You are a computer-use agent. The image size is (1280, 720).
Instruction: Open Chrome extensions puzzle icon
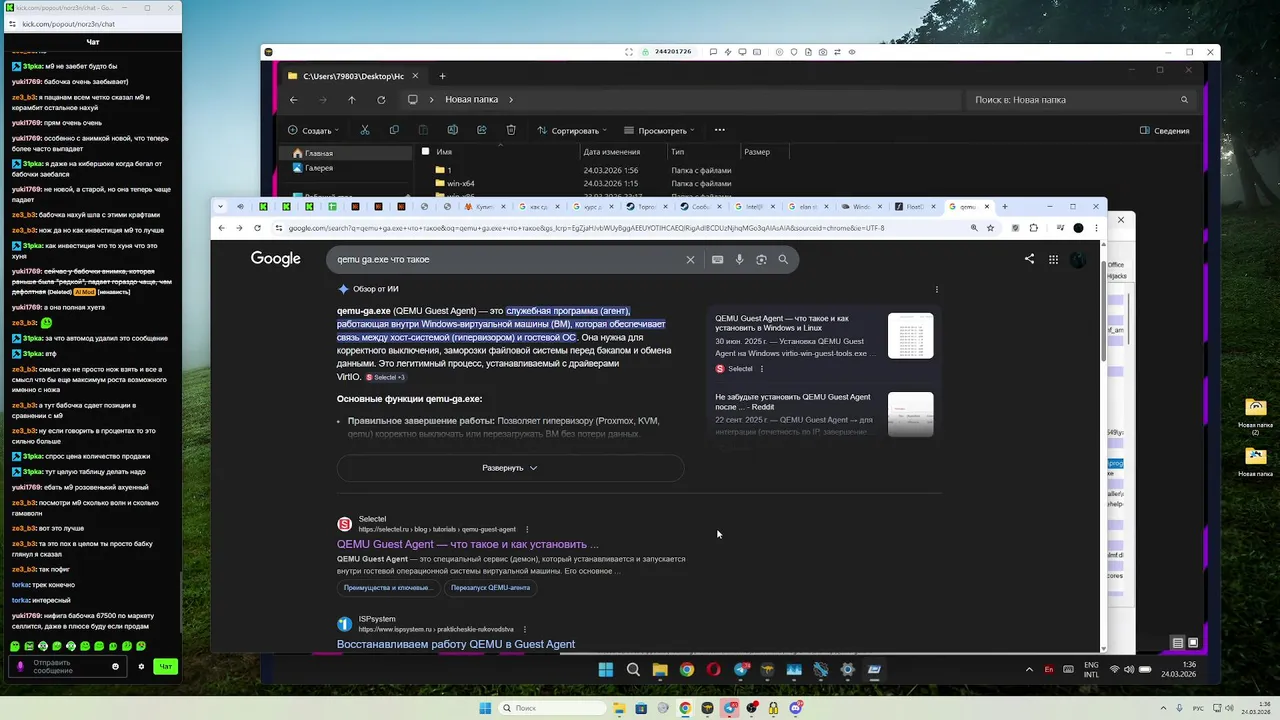point(1033,228)
